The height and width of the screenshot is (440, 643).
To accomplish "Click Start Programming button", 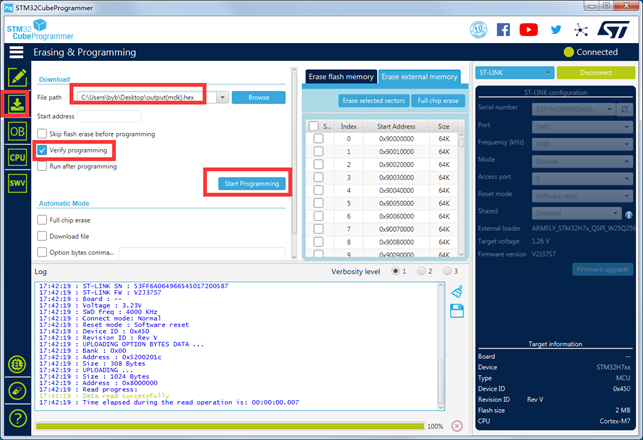I will point(252,184).
